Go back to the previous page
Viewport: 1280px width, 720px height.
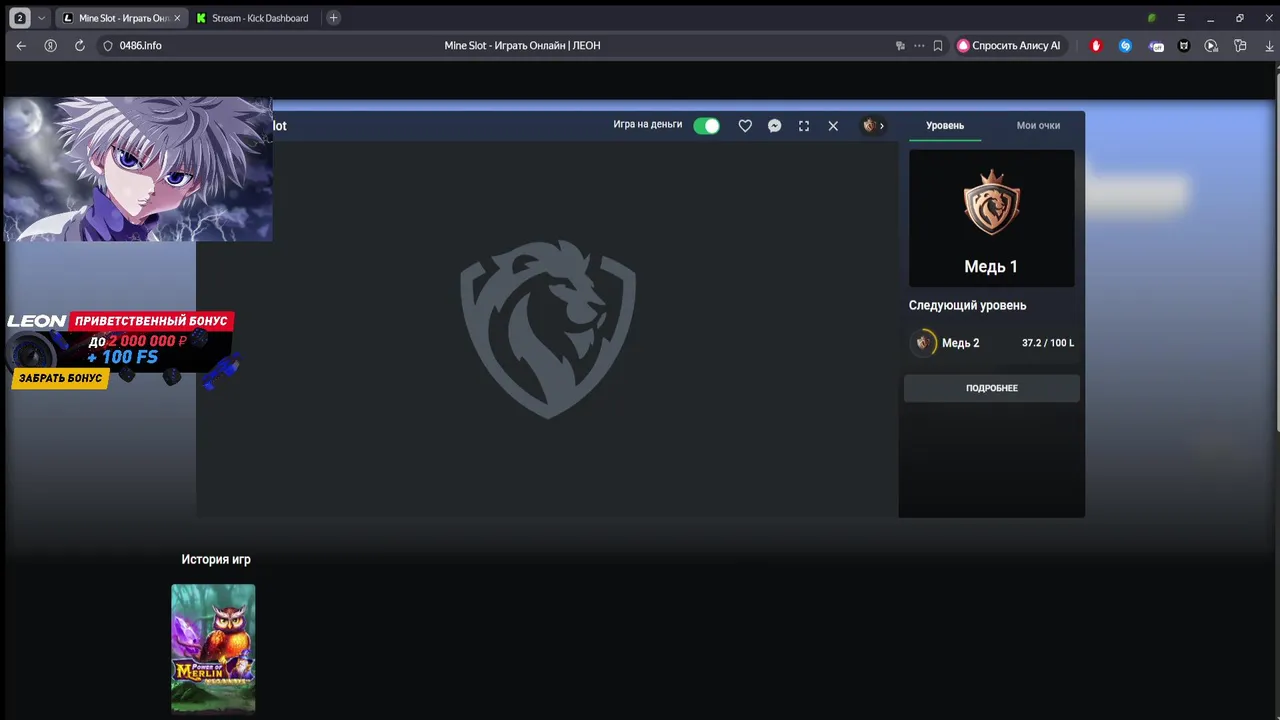coord(21,46)
